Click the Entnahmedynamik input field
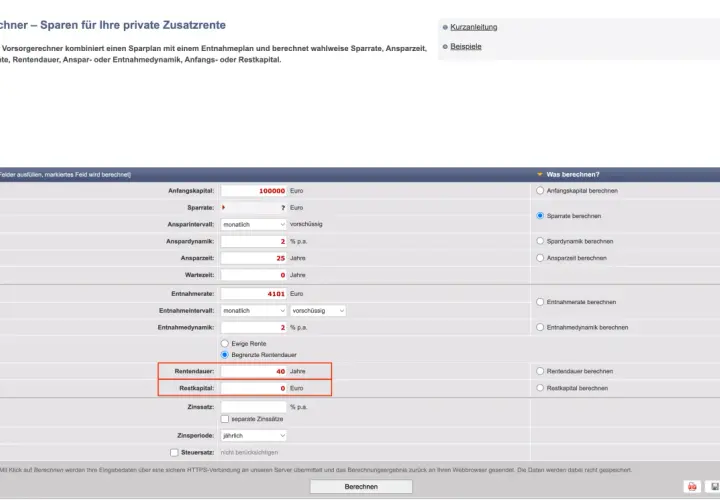Viewport: 720px width, 500px height. point(253,327)
